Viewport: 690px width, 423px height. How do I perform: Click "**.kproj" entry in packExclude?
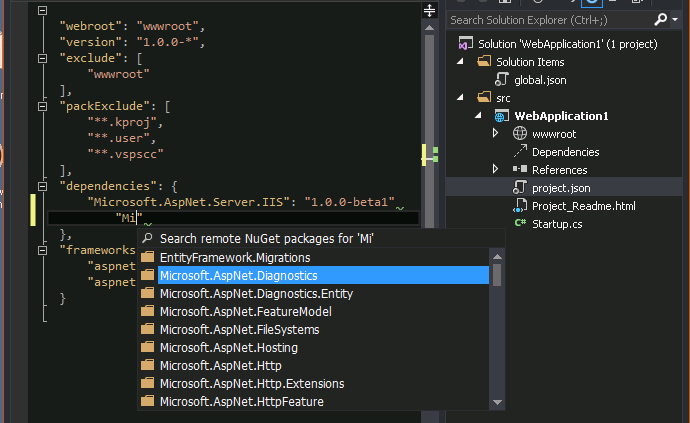pyautogui.click(x=122, y=122)
